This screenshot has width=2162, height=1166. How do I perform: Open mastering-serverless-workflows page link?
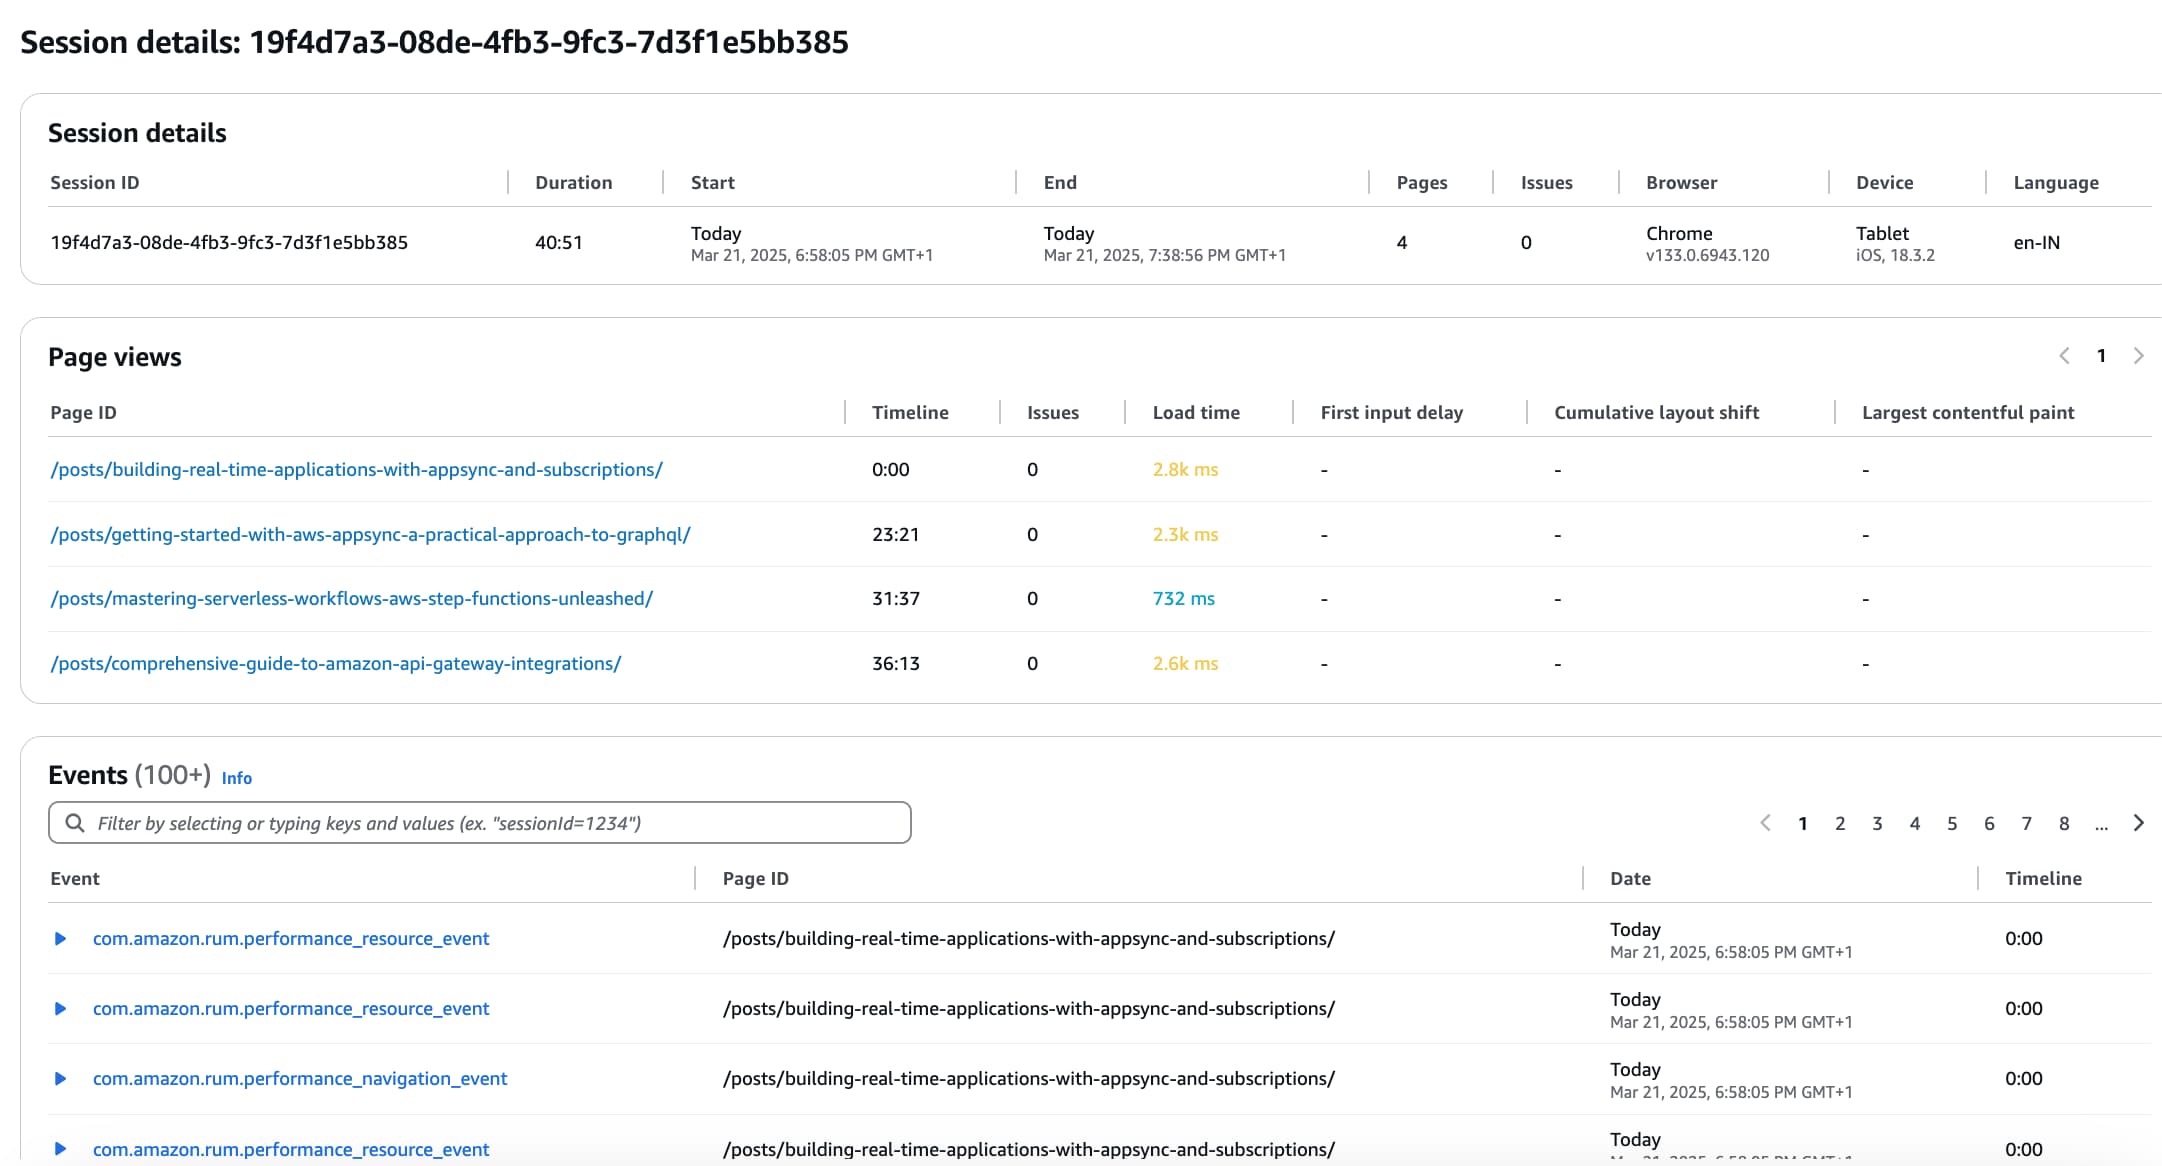tap(352, 599)
